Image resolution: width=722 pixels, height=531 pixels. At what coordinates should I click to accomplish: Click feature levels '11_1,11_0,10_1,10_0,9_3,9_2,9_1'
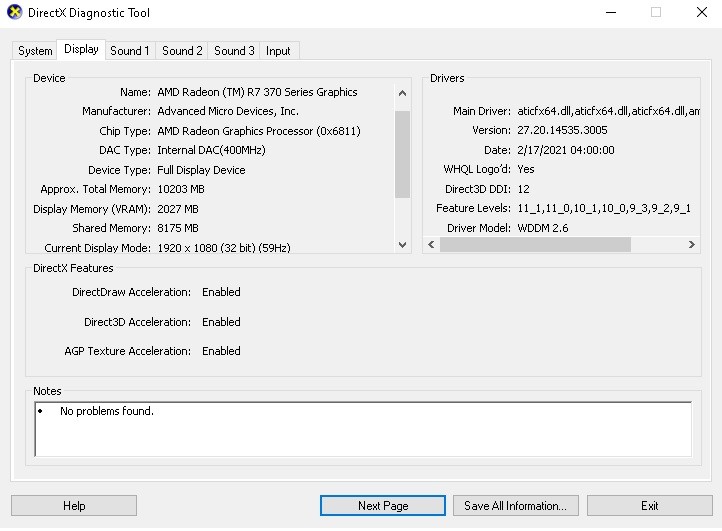click(604, 208)
